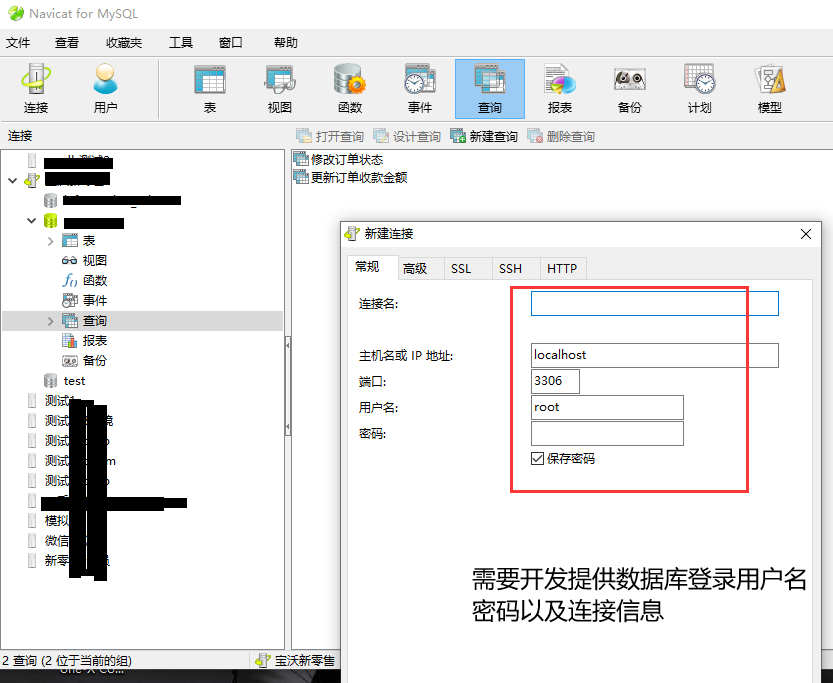
Task: Click the 连接名 input field
Action: click(654, 303)
